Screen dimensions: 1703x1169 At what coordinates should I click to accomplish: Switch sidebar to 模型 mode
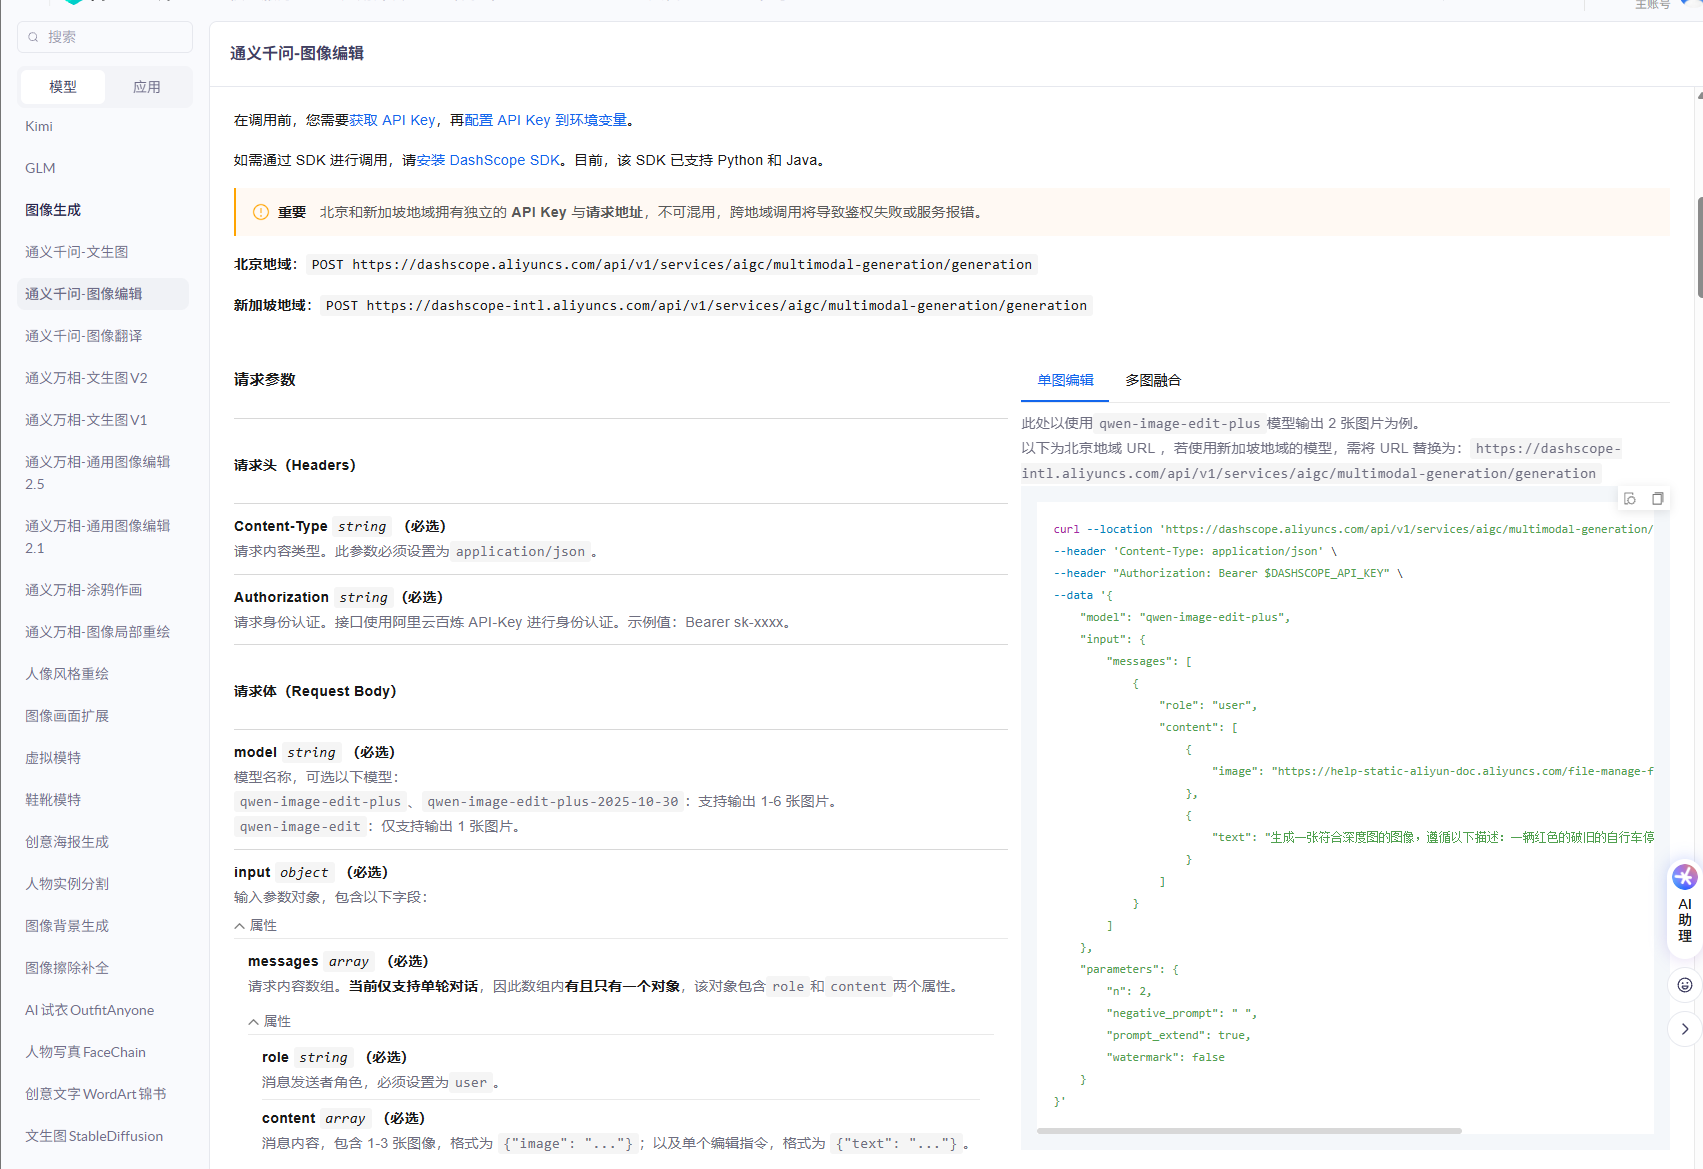63,87
